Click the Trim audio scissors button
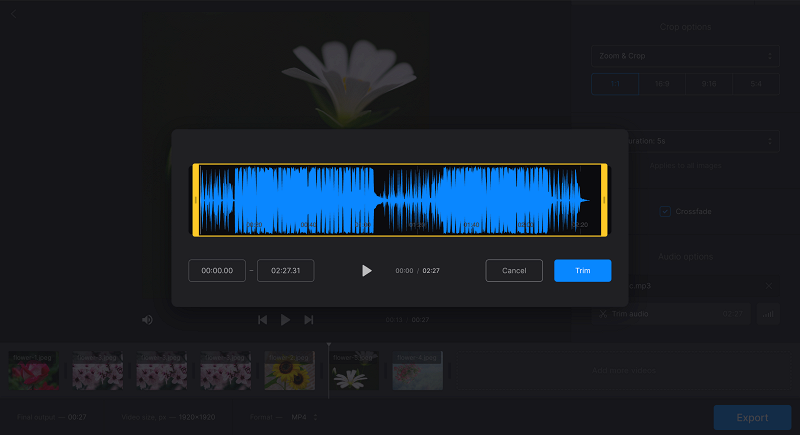 (x=671, y=314)
